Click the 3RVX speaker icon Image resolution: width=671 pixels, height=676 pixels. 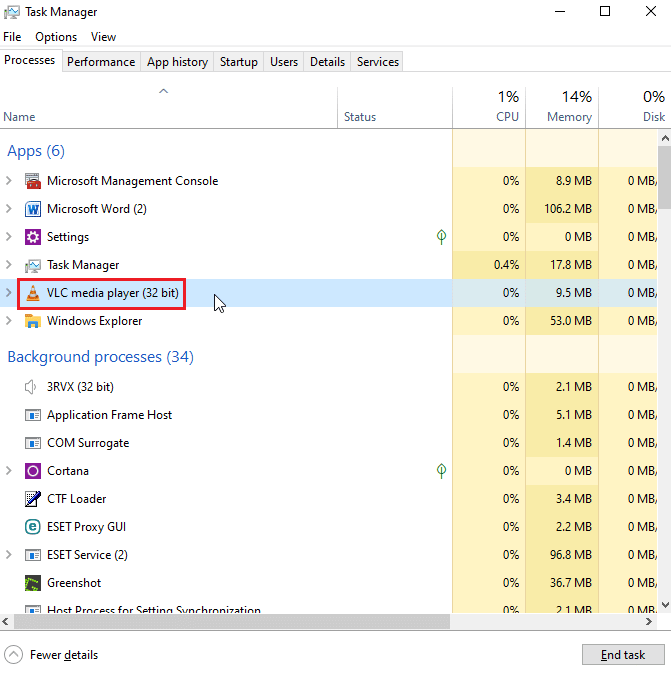point(30,387)
